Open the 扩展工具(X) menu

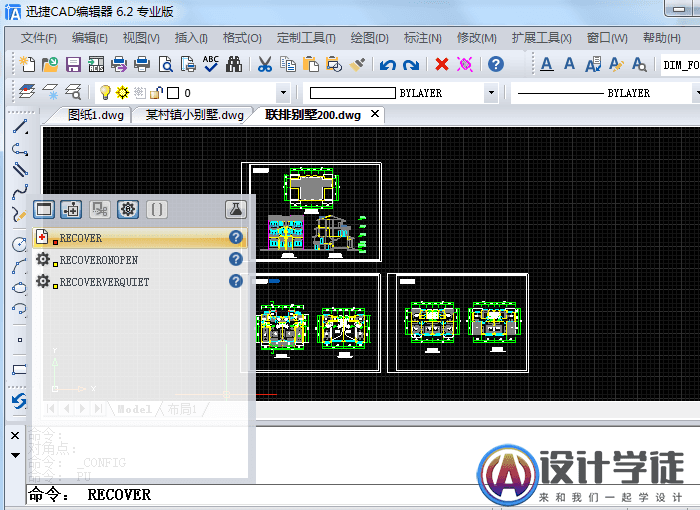pos(542,38)
